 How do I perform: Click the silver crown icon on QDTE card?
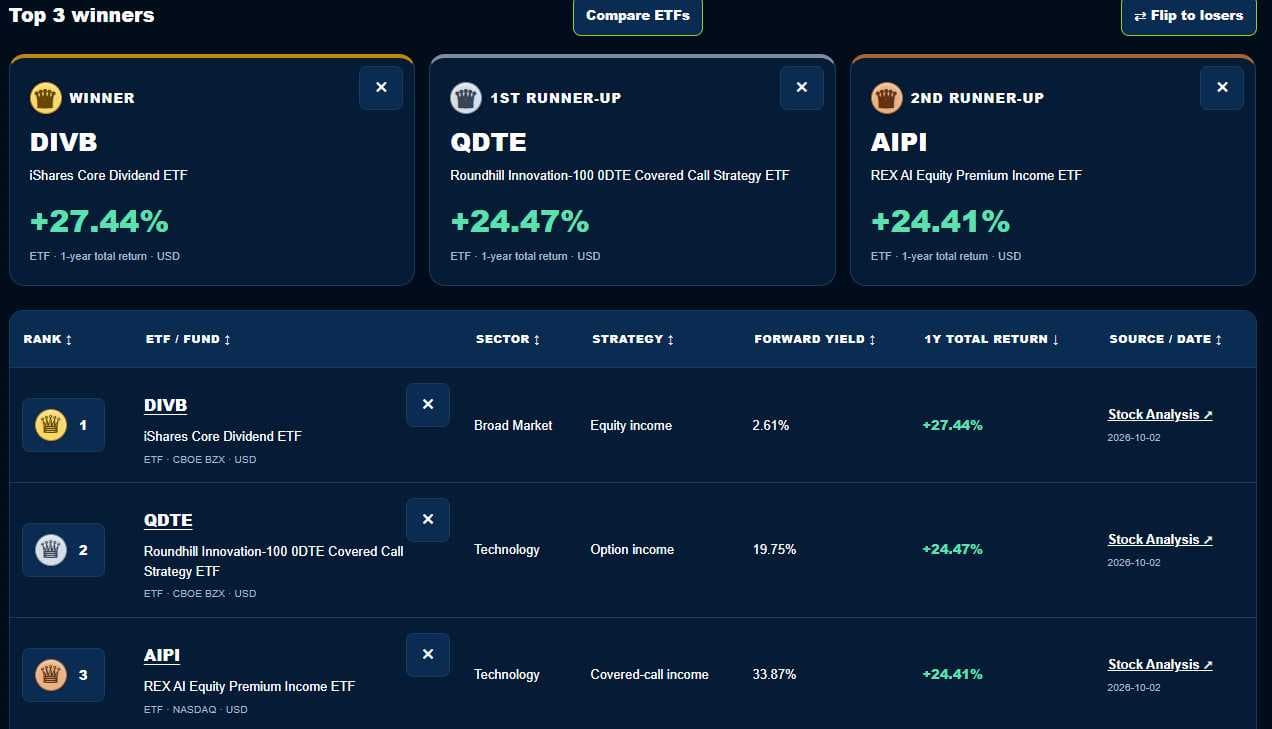tap(465, 98)
